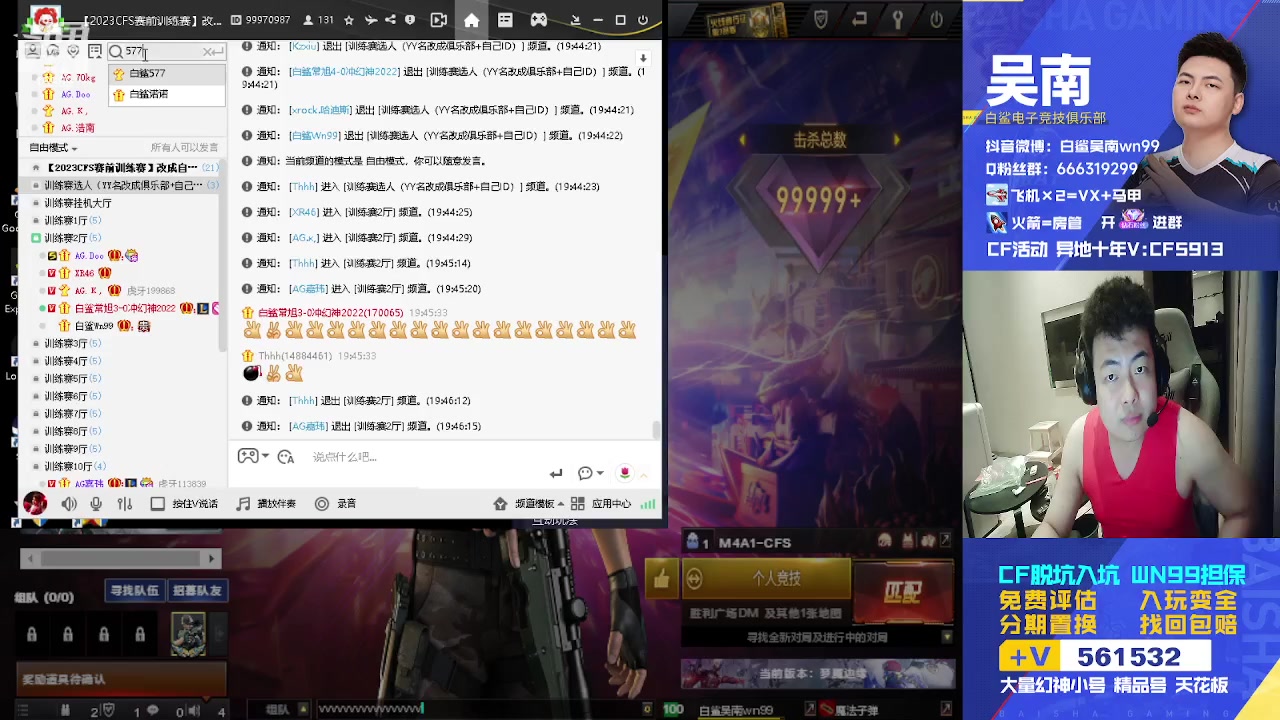Click the location pin icon above user list
This screenshot has width=1280, height=720.
pos(73,51)
